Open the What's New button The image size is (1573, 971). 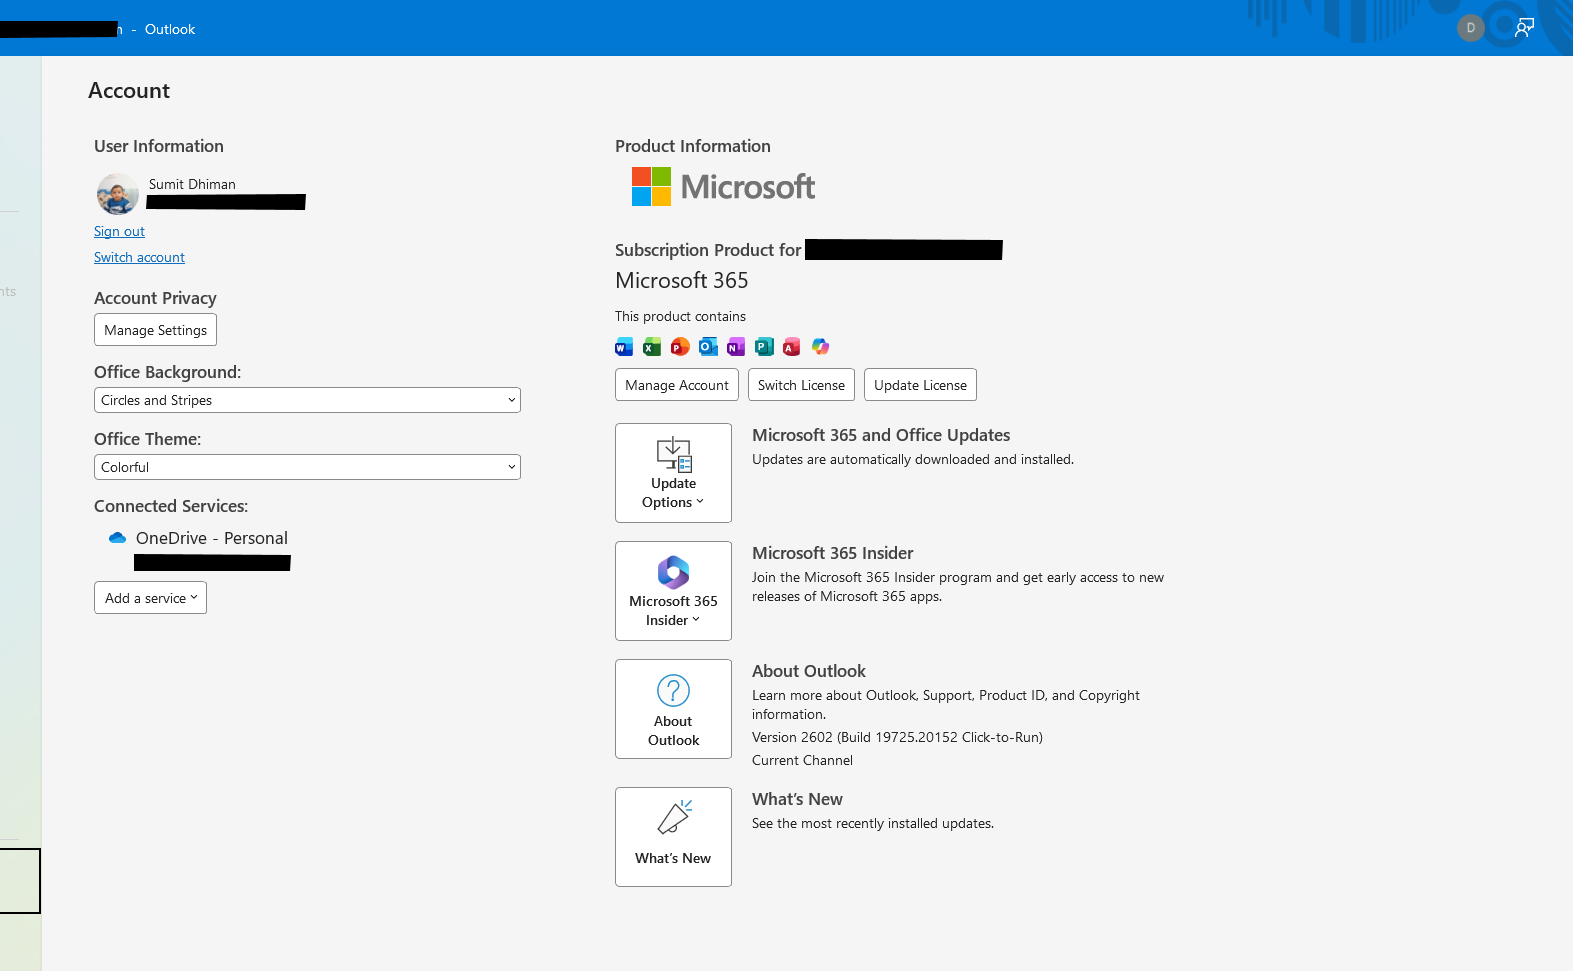coord(673,837)
